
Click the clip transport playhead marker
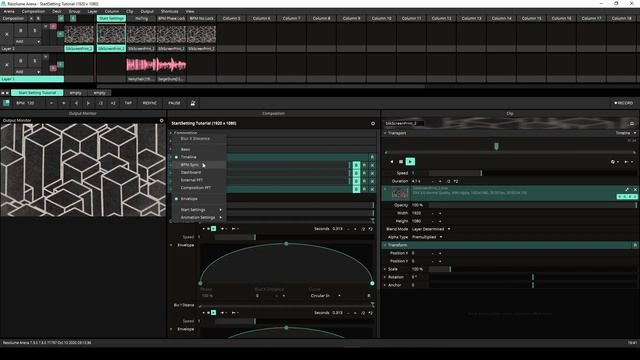pos(496,146)
